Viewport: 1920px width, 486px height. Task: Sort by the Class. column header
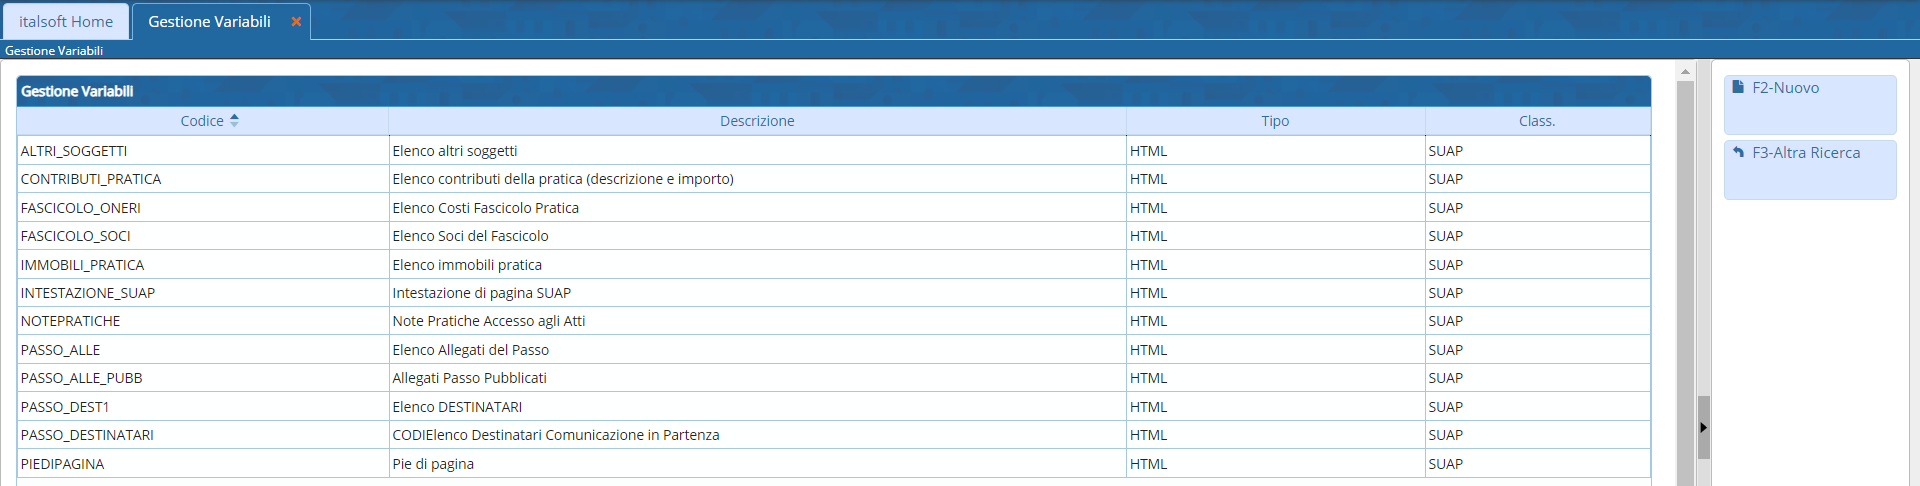coord(1537,121)
